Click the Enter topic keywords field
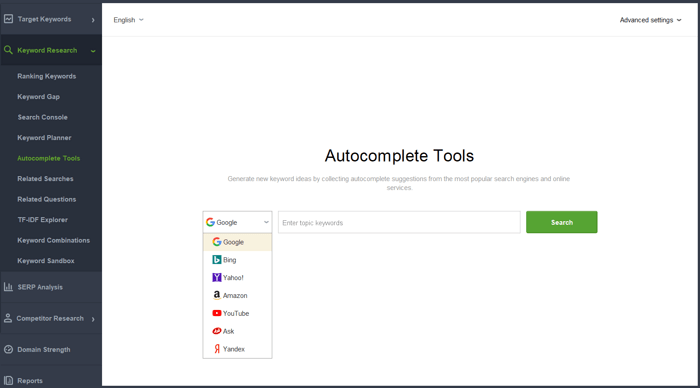This screenshot has height=388, width=700. coord(399,222)
